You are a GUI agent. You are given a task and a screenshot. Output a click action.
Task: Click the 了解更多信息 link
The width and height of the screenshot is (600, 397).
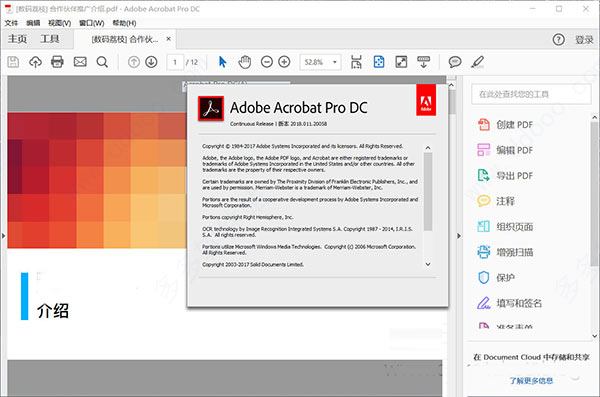pyautogui.click(x=531, y=380)
